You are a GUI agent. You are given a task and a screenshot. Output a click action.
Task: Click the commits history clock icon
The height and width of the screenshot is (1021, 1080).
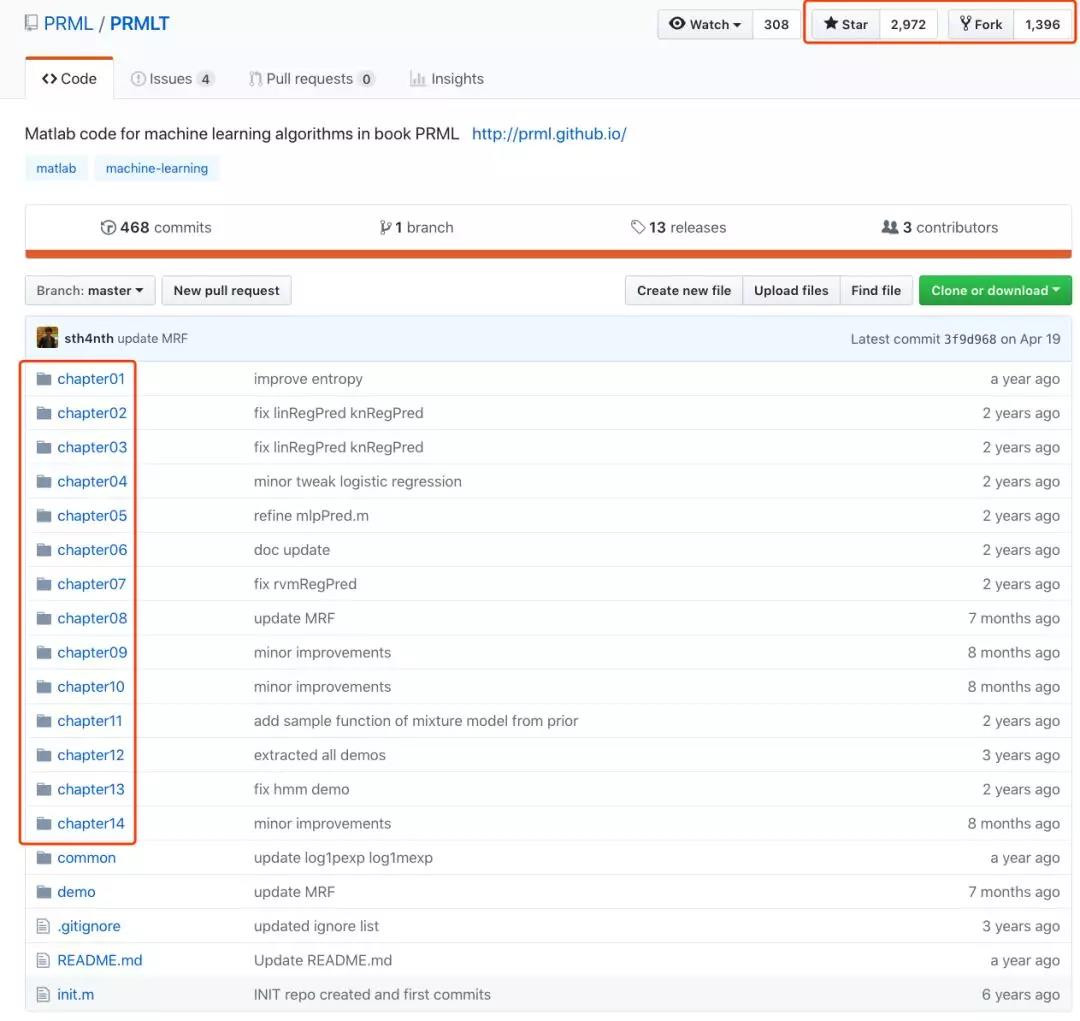(108, 228)
